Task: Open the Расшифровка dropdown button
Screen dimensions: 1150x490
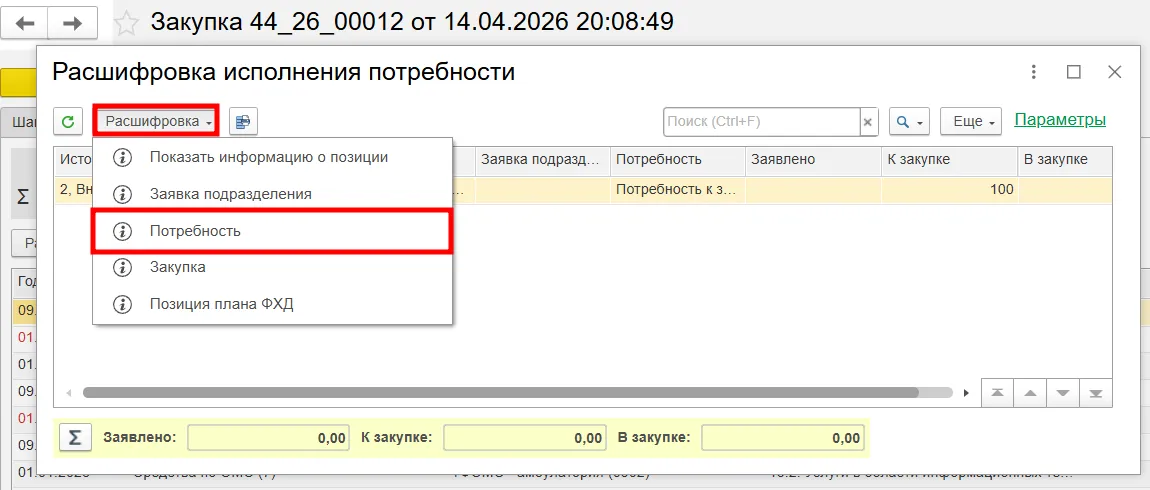Action: 155,121
